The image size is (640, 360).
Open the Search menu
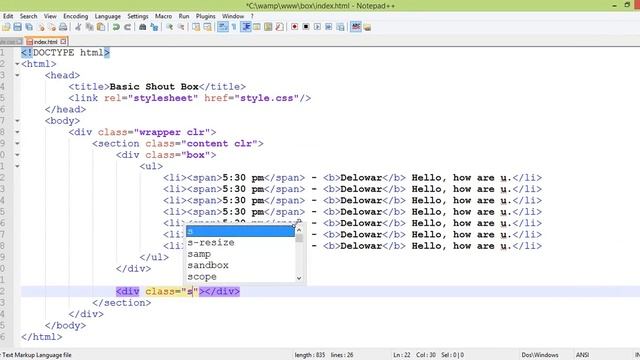(x=28, y=16)
